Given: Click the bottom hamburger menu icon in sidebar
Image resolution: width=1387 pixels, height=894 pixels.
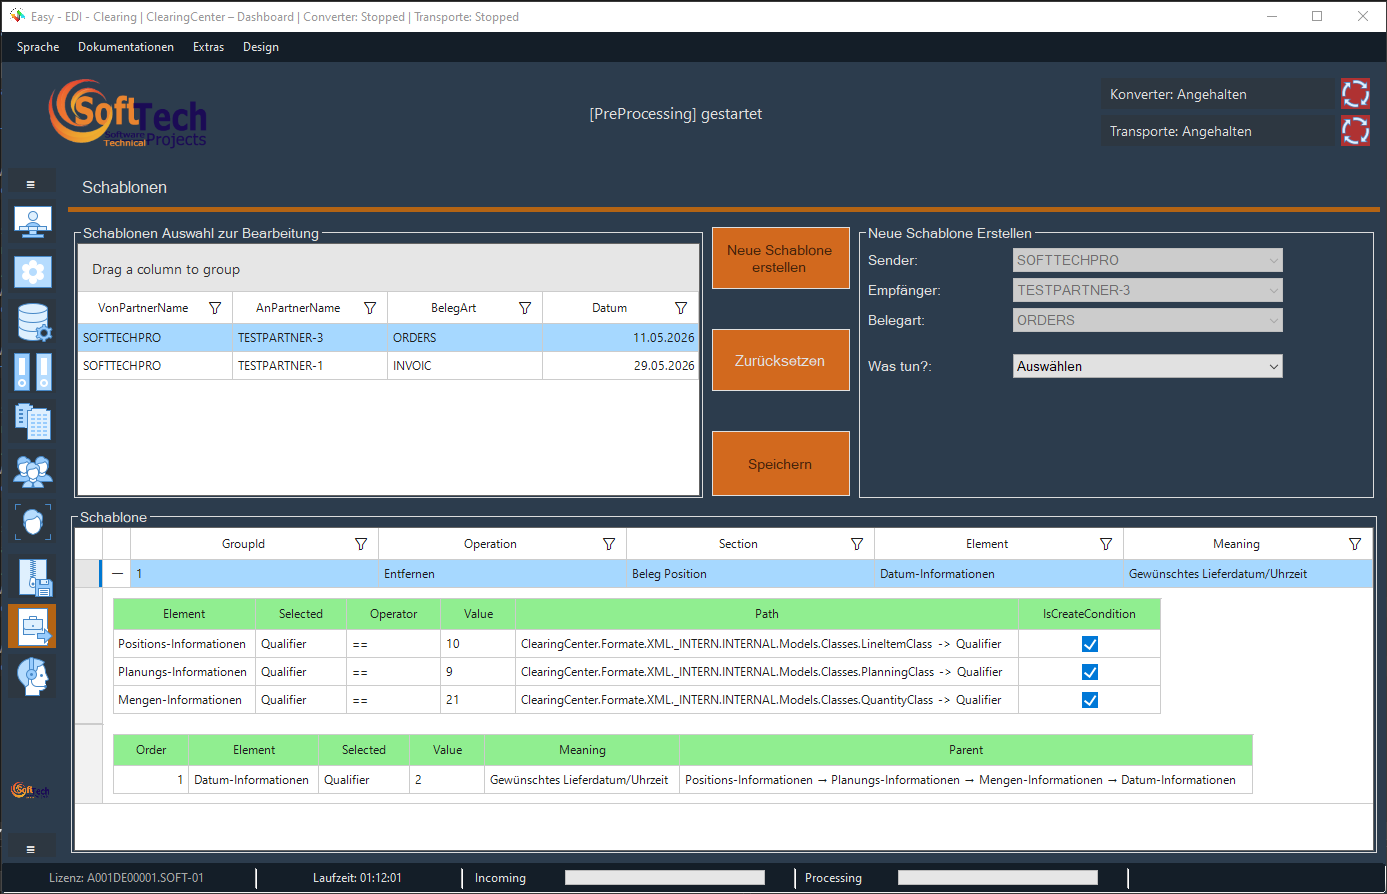Looking at the screenshot, I should click(x=31, y=849).
